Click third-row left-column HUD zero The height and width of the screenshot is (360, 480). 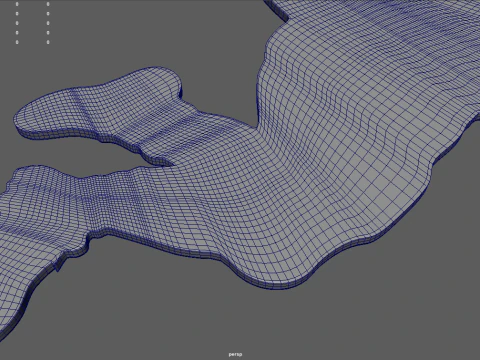[x=17, y=23]
